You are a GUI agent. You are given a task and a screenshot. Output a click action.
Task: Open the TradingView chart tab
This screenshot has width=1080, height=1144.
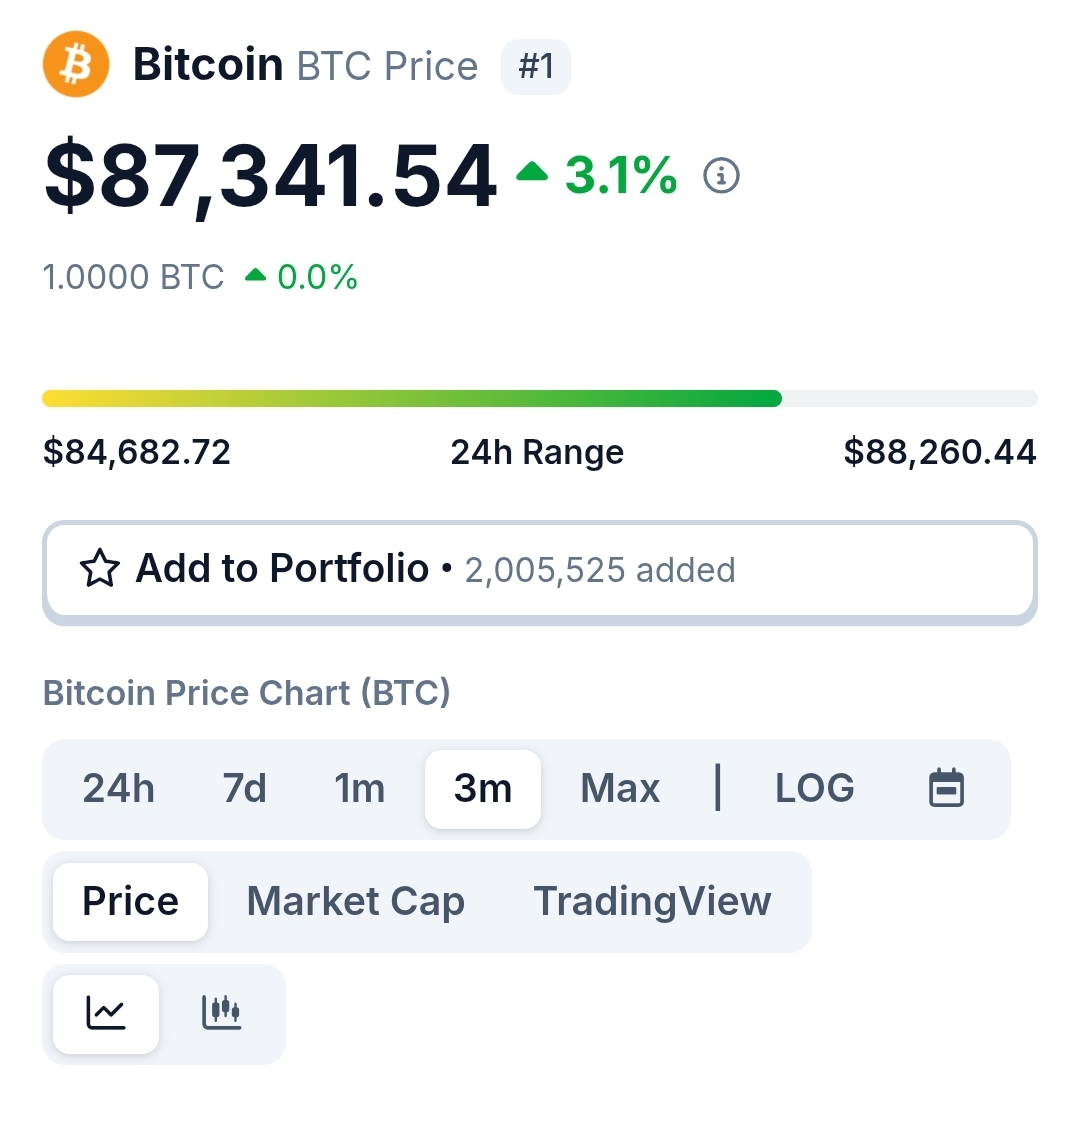(x=652, y=902)
